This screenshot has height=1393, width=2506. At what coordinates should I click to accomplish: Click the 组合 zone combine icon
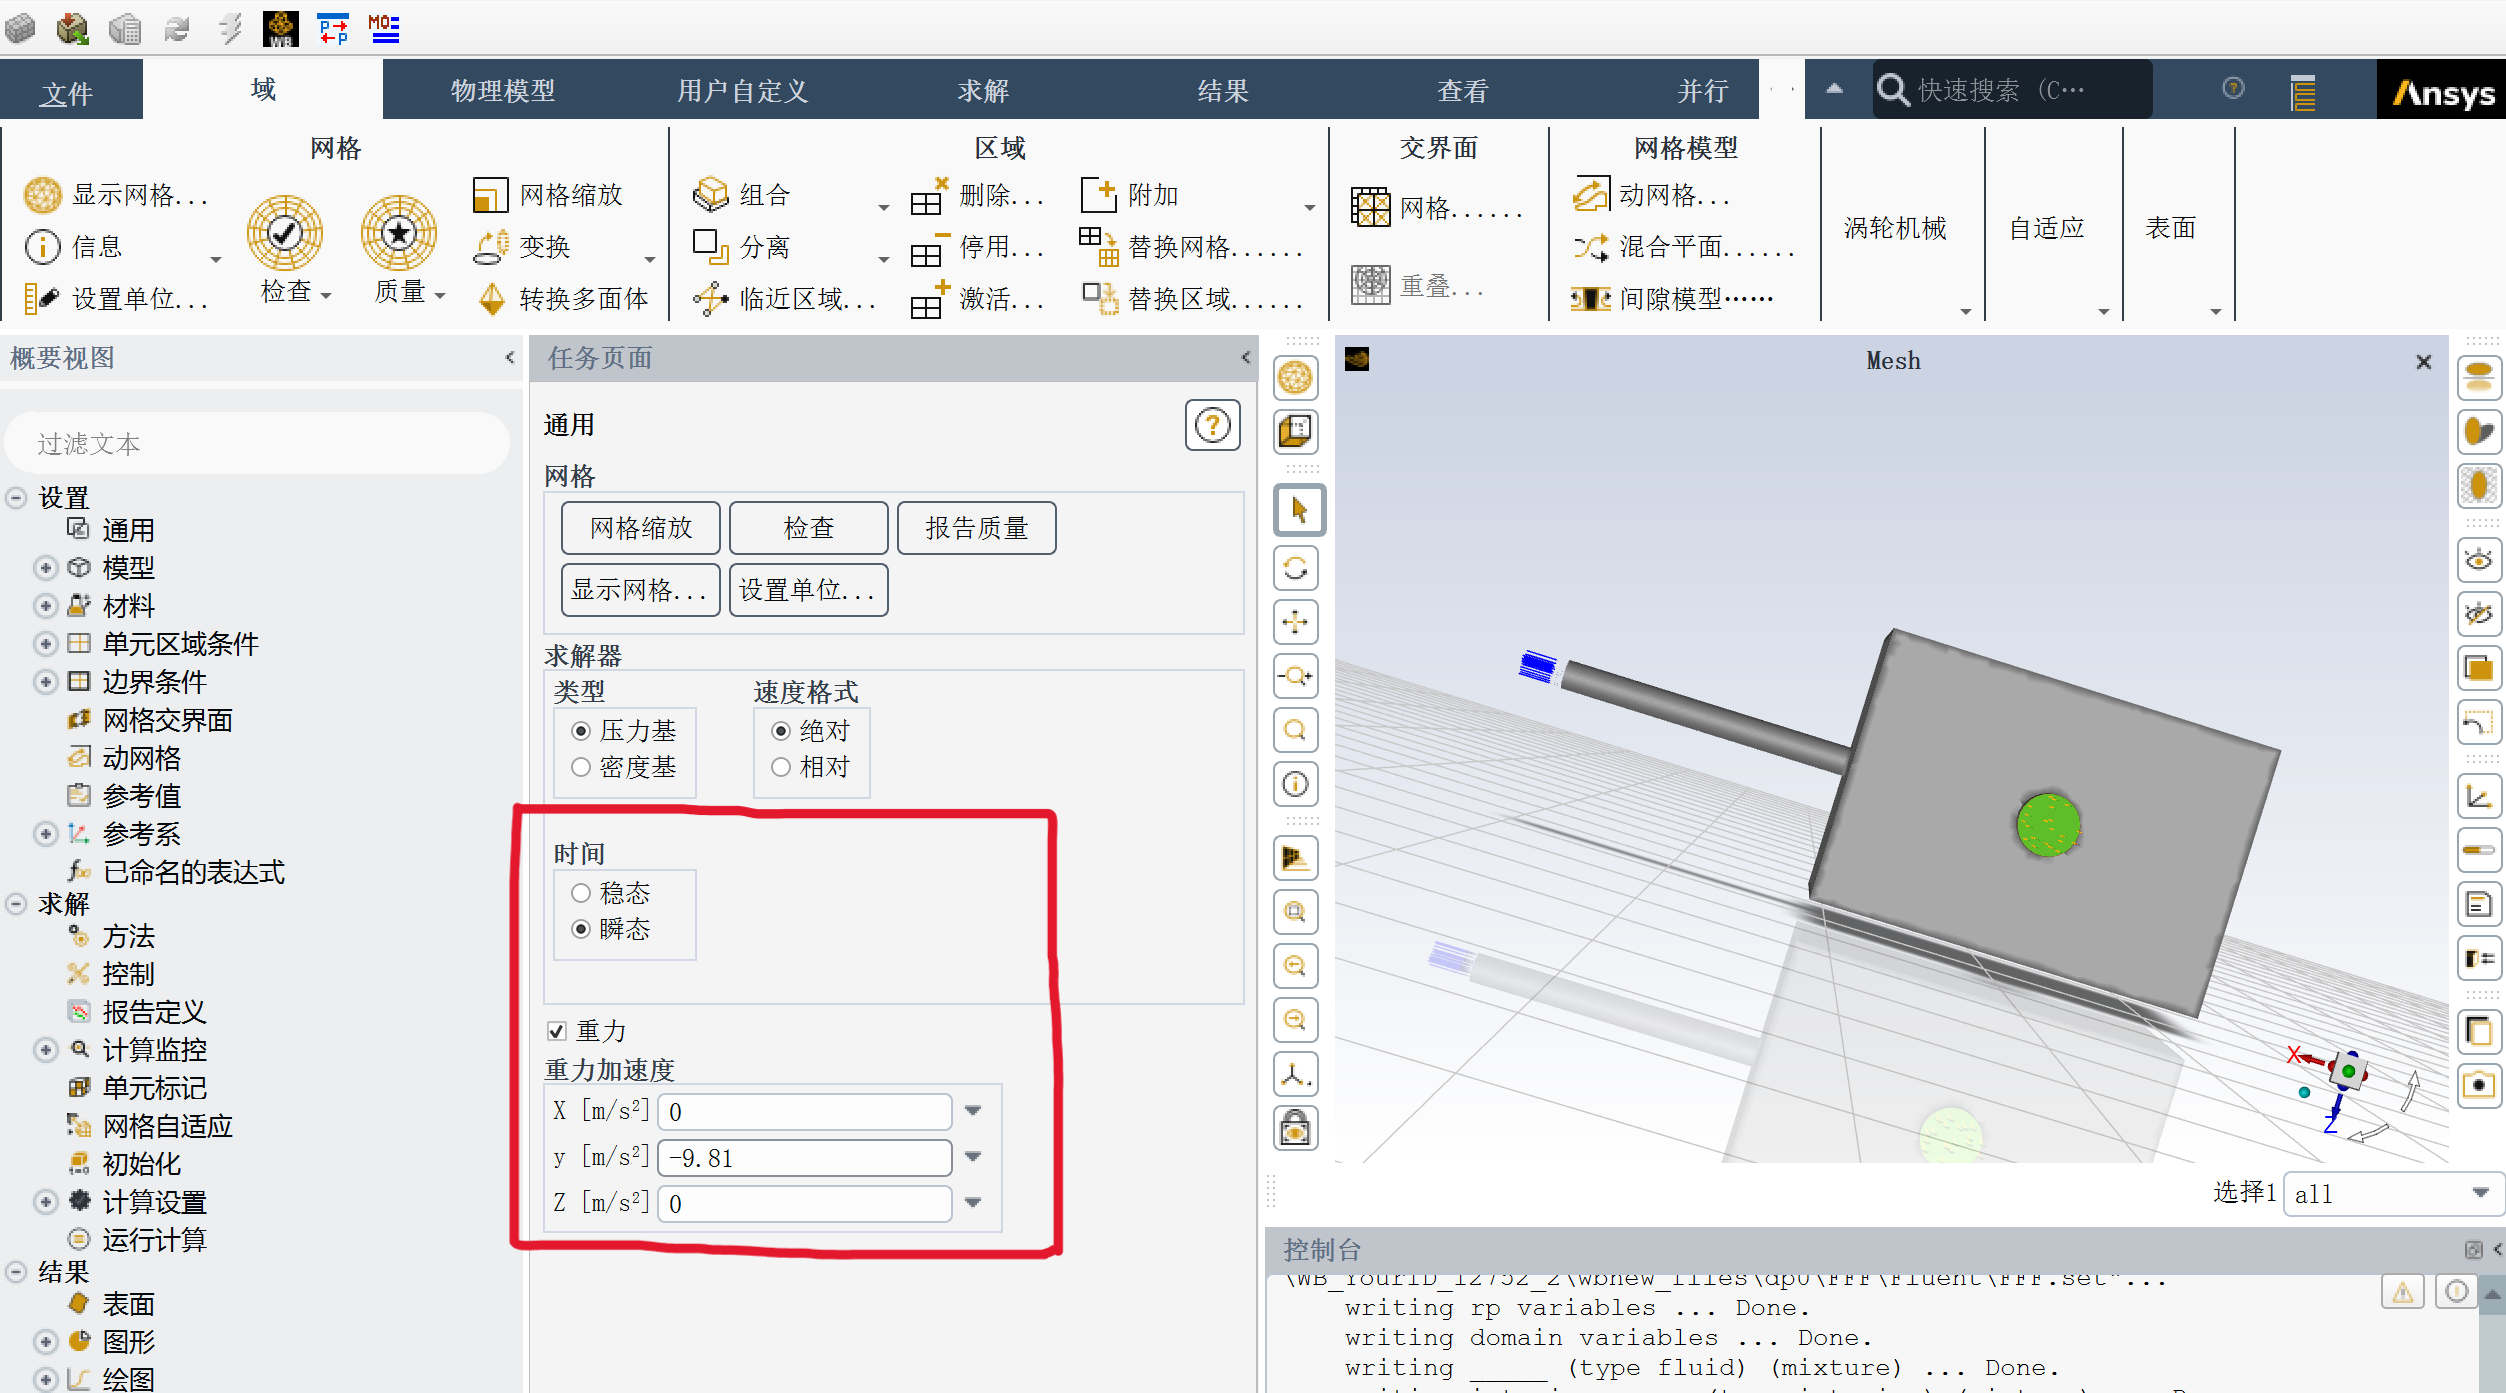(x=711, y=195)
